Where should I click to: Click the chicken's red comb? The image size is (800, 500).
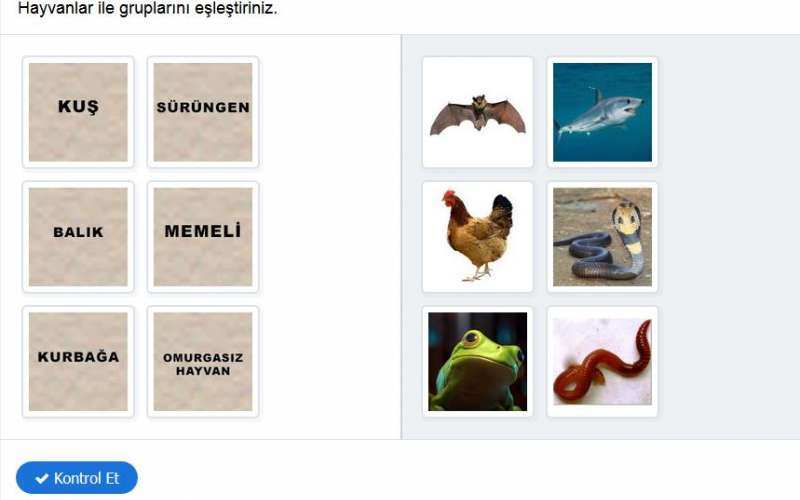(x=448, y=197)
